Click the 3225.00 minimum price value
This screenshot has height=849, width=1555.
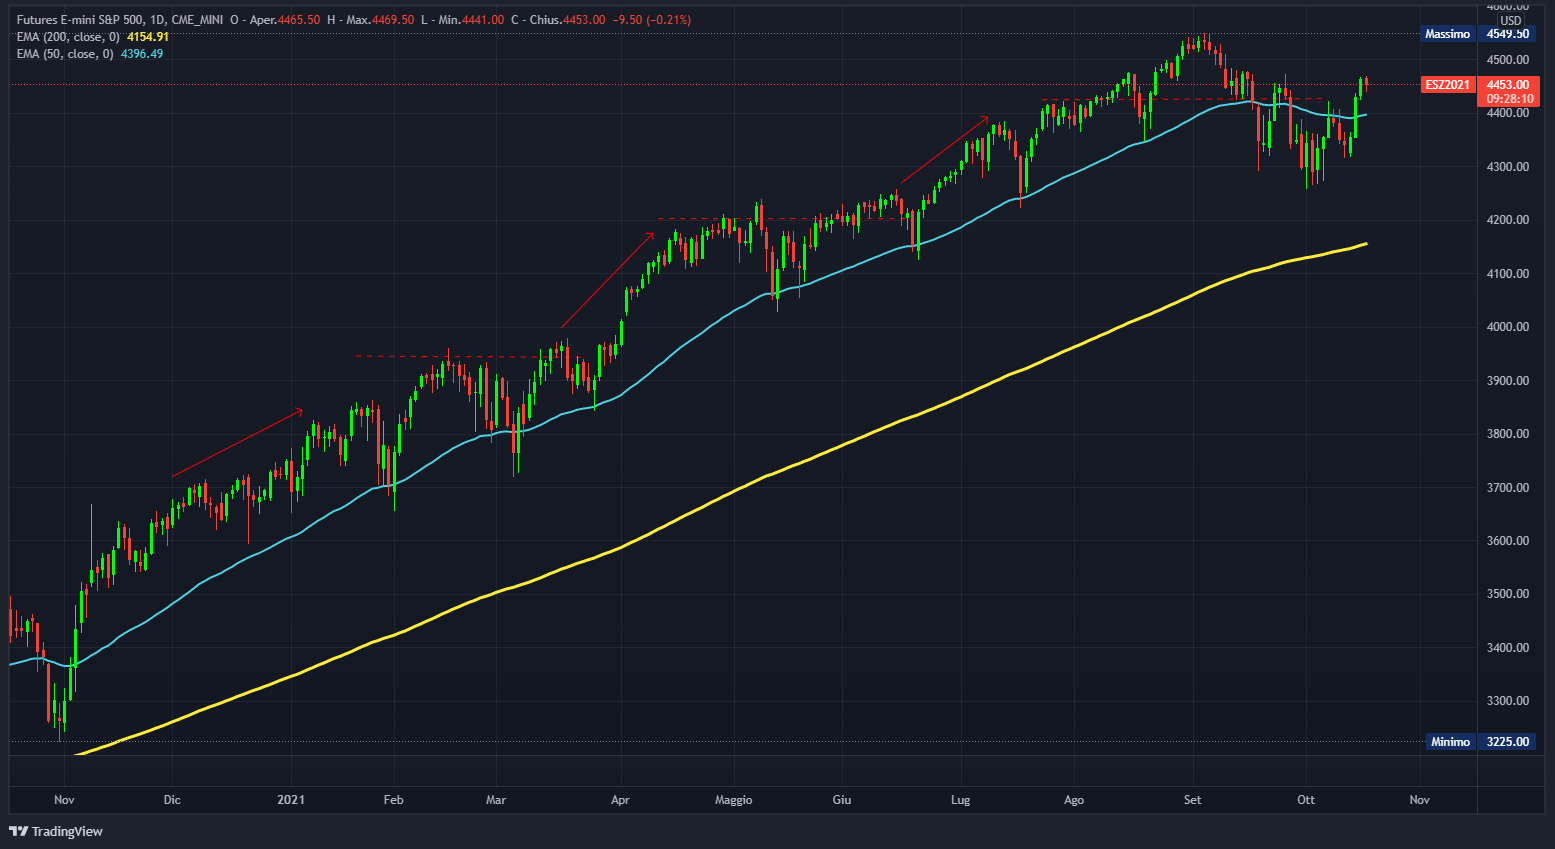click(x=1508, y=742)
